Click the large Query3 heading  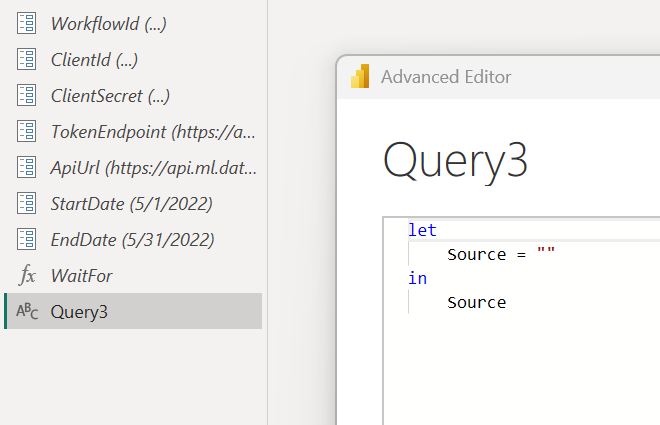tap(455, 160)
